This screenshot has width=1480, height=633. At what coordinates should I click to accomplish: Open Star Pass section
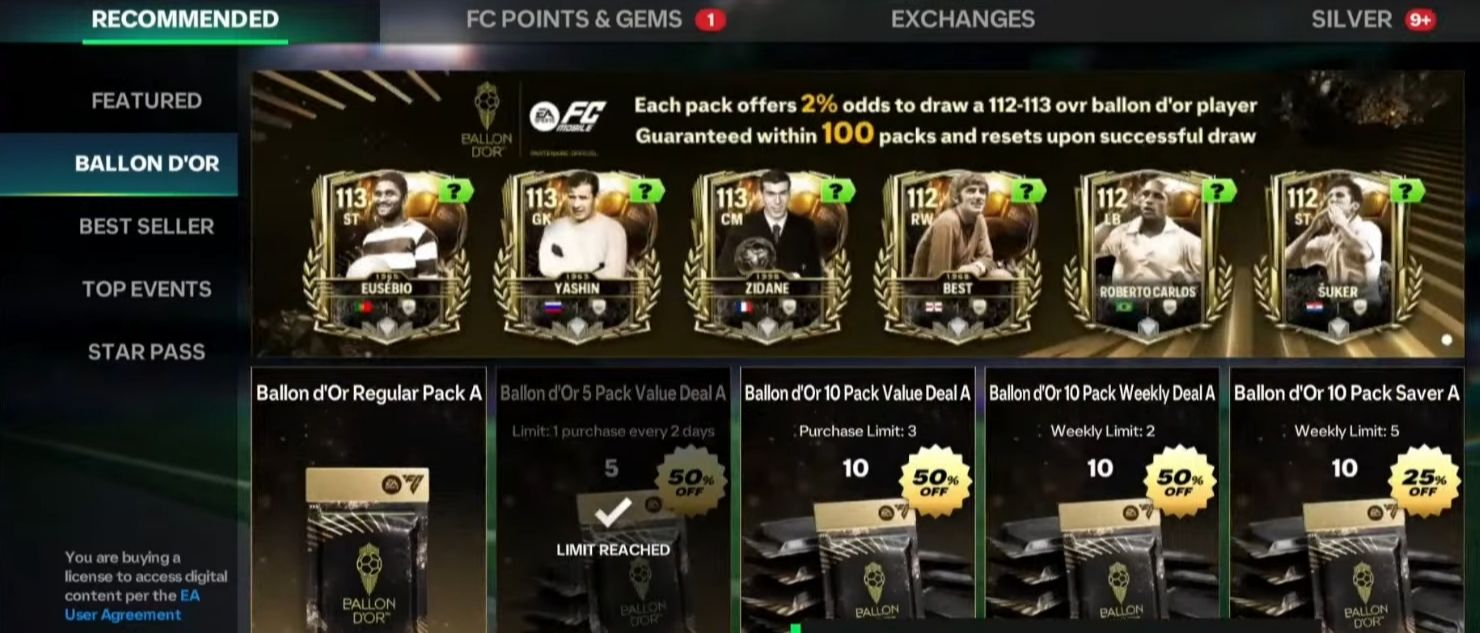tap(146, 352)
